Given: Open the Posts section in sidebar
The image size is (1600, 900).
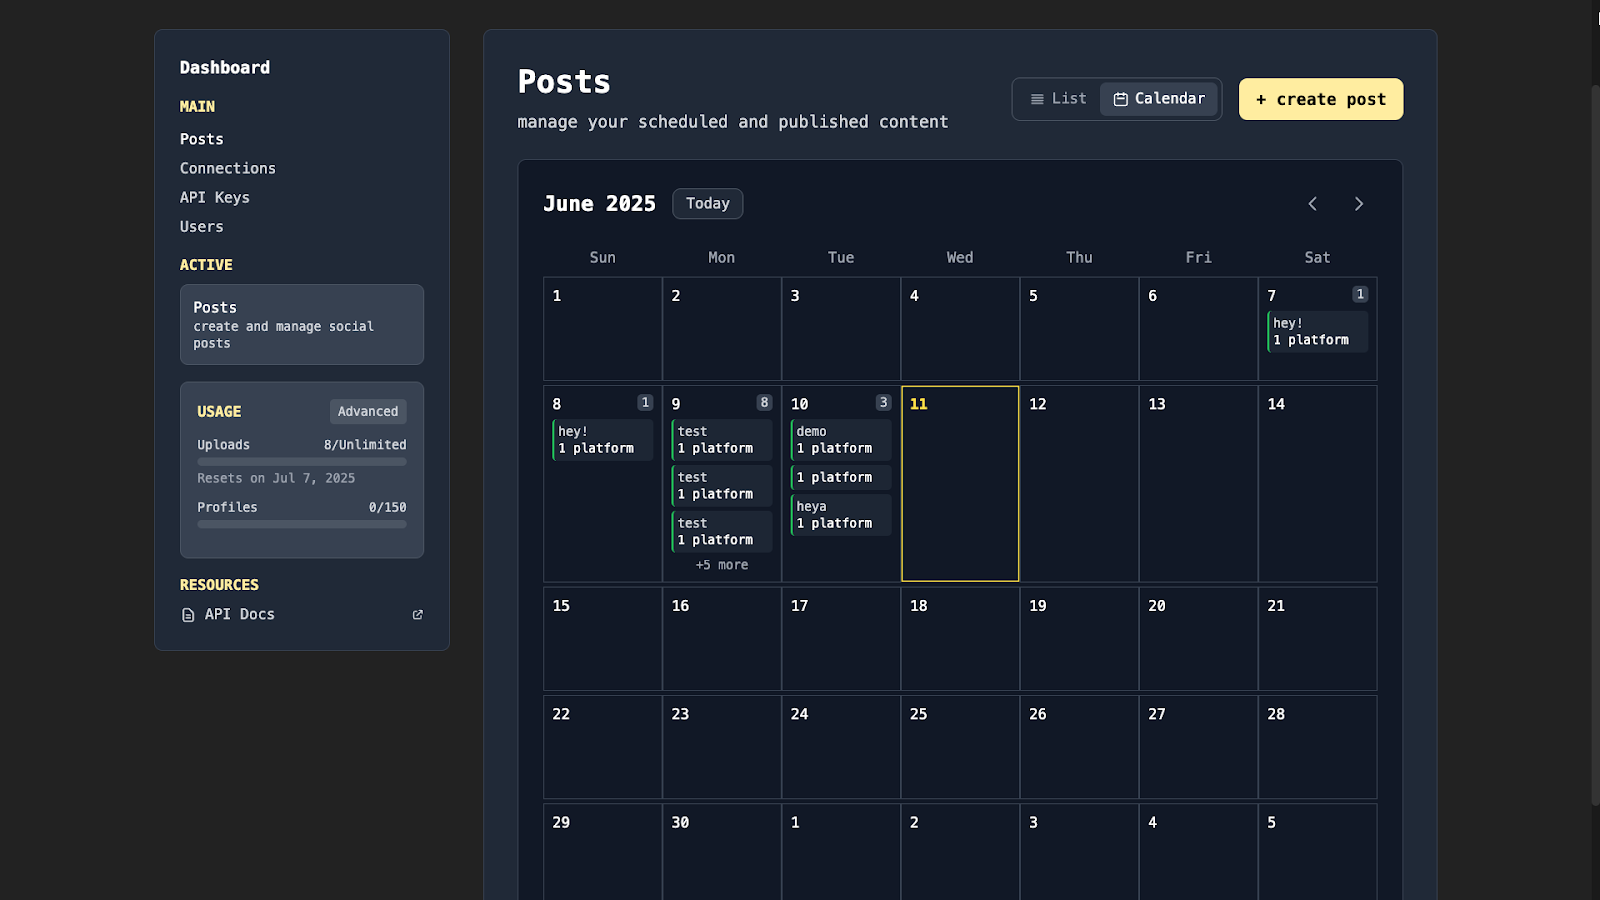Looking at the screenshot, I should pyautogui.click(x=201, y=139).
